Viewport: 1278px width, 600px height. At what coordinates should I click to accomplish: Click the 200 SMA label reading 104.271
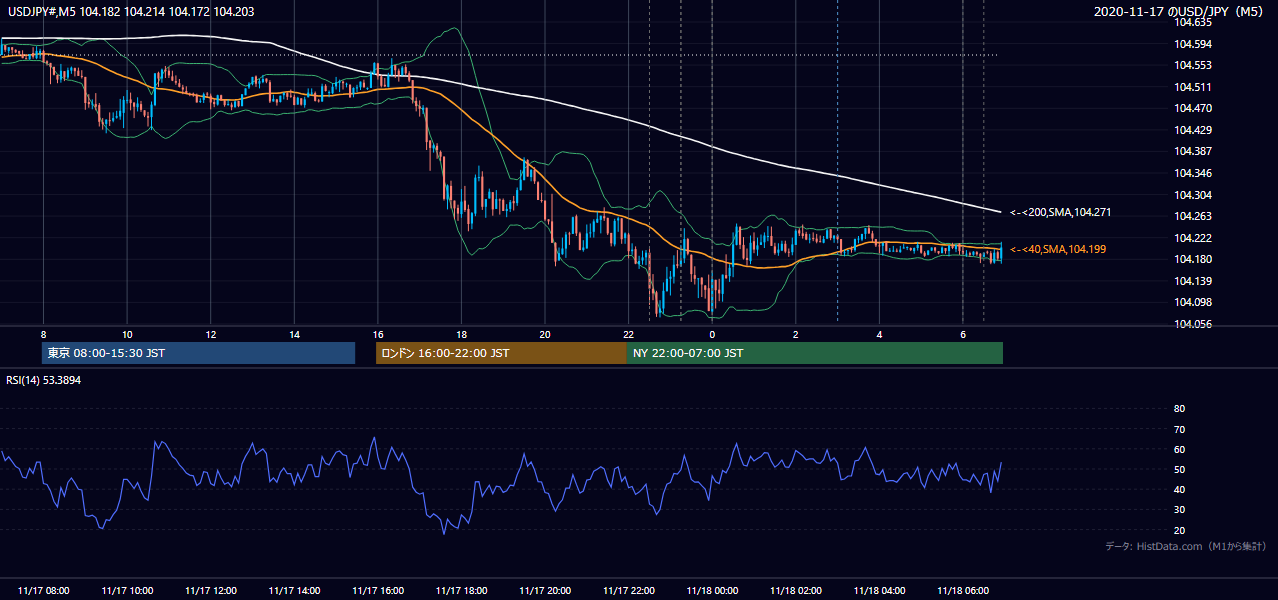click(1061, 212)
